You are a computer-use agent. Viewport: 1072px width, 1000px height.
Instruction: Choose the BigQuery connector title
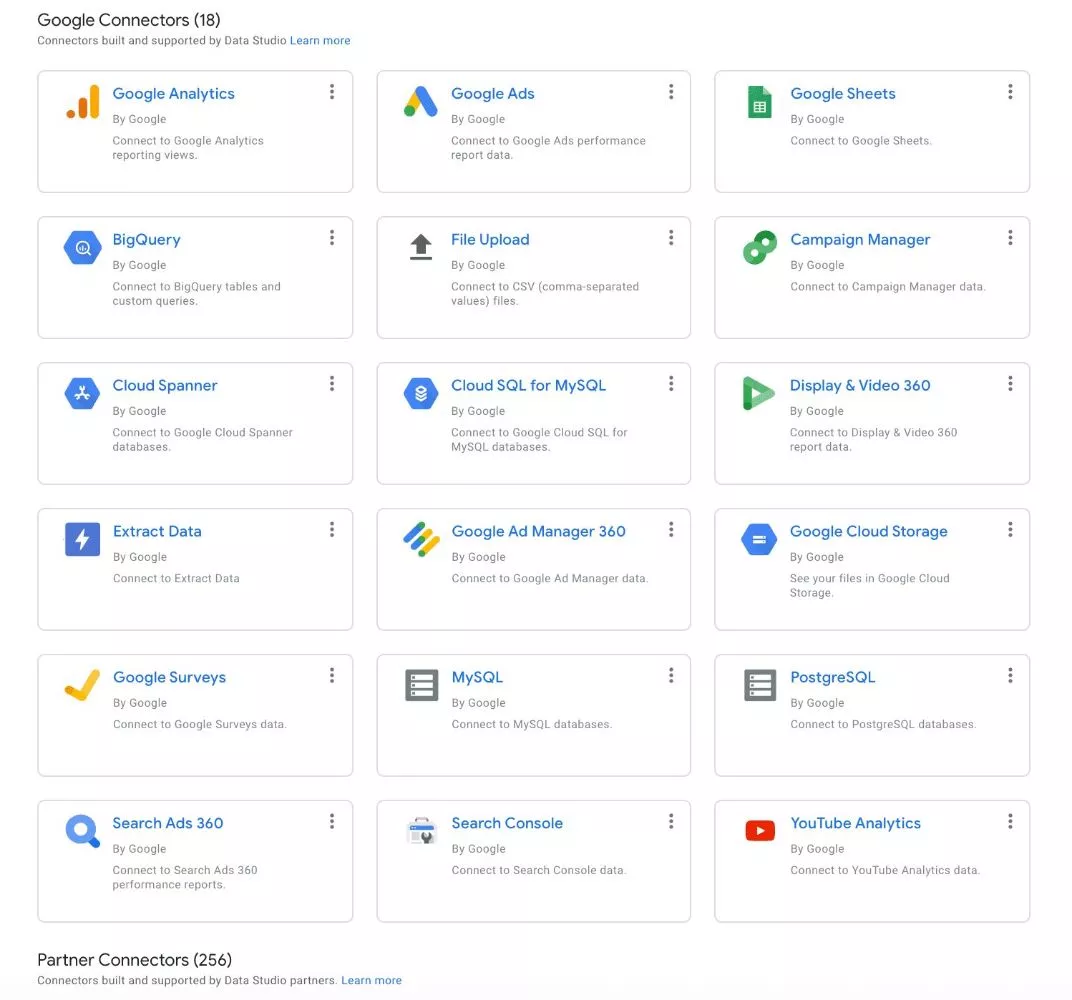[146, 240]
